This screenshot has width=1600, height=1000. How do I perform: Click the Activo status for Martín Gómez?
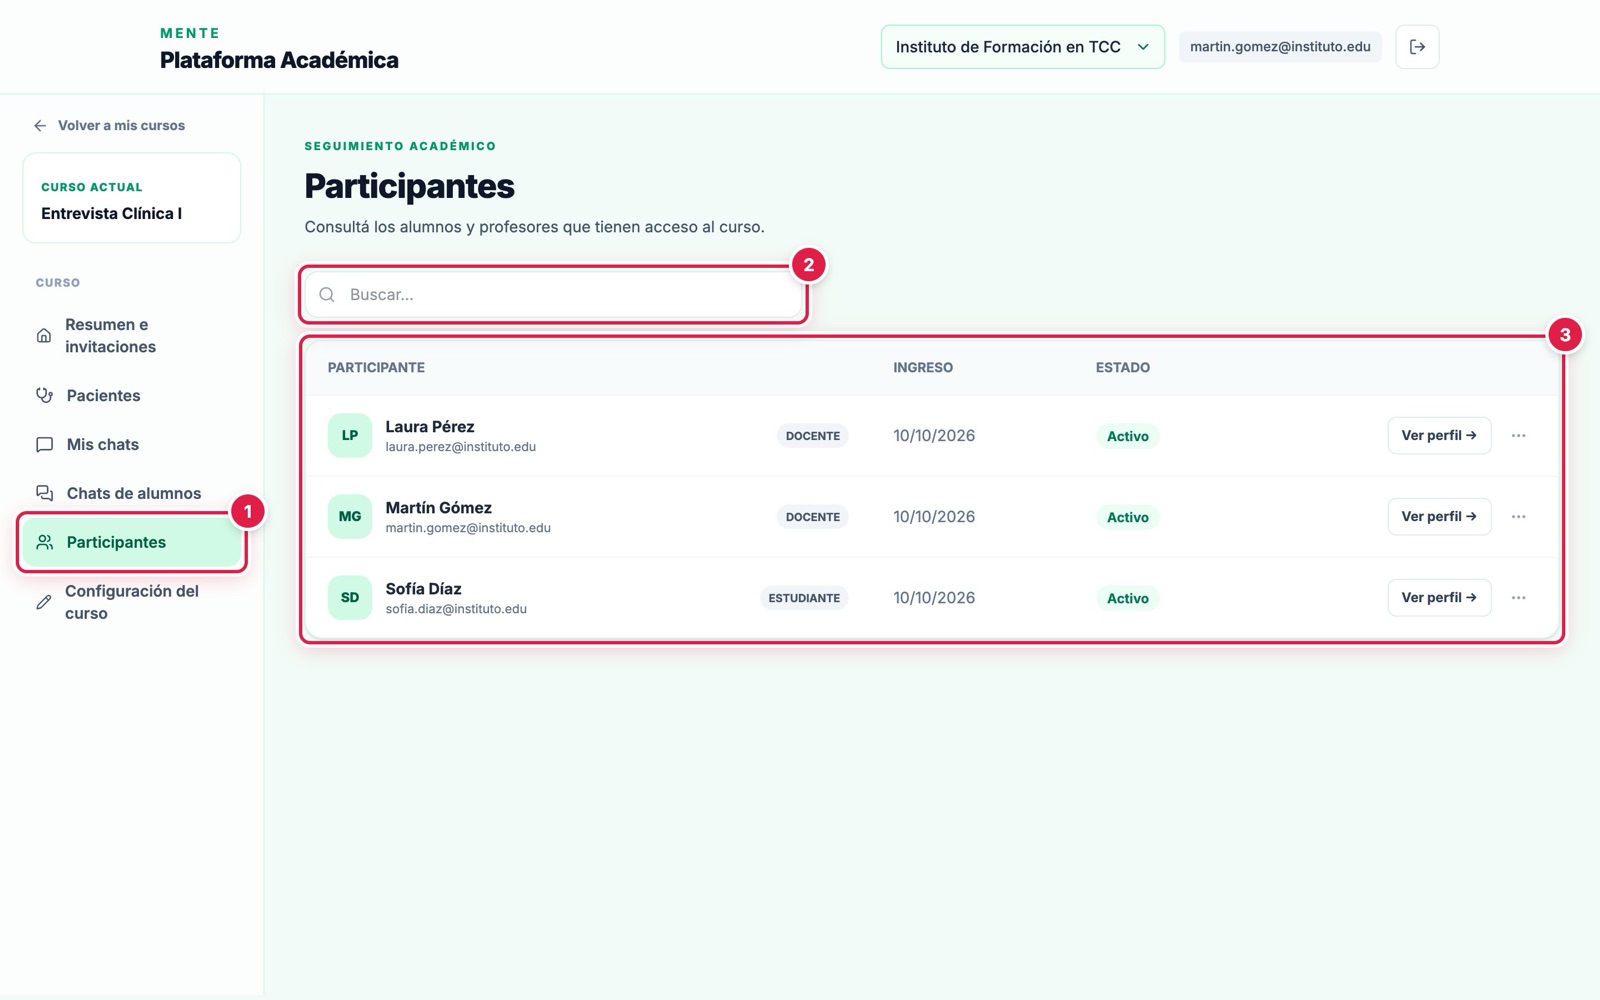[x=1128, y=517]
